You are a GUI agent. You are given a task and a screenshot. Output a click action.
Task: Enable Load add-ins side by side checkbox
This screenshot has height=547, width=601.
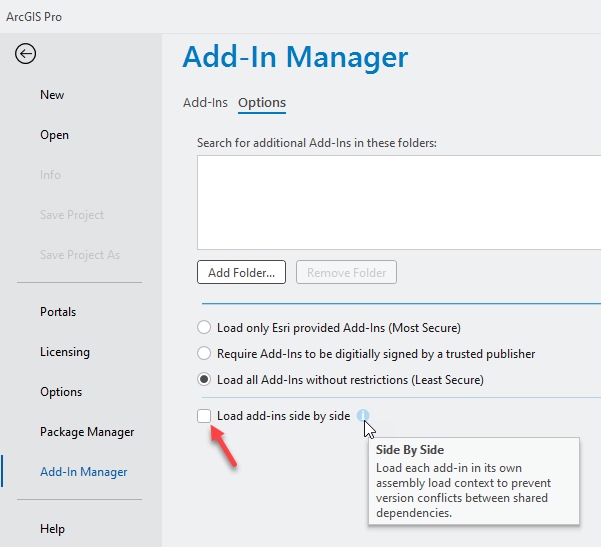coord(205,416)
